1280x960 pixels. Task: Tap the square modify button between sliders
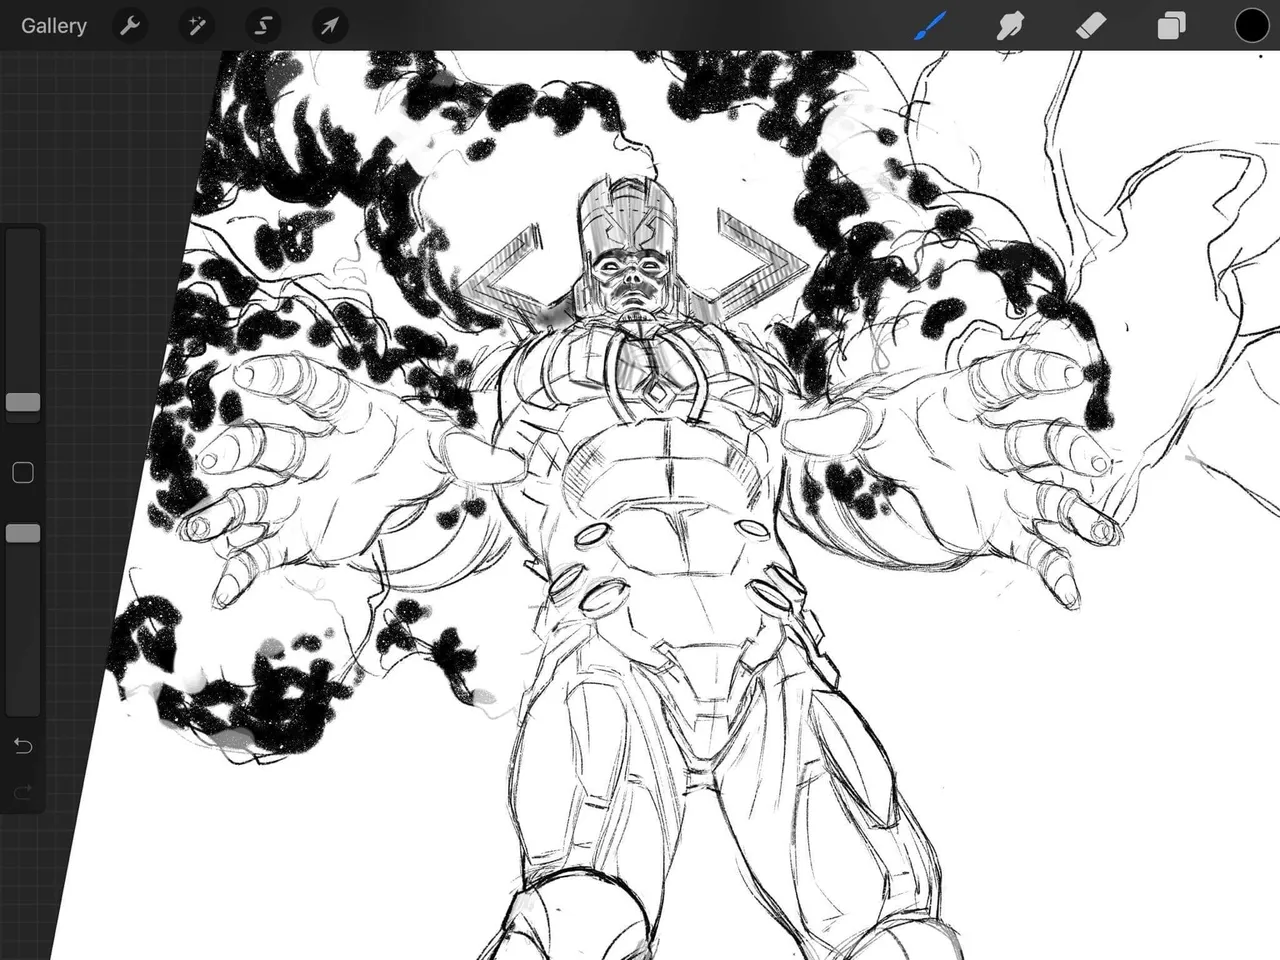[x=23, y=473]
